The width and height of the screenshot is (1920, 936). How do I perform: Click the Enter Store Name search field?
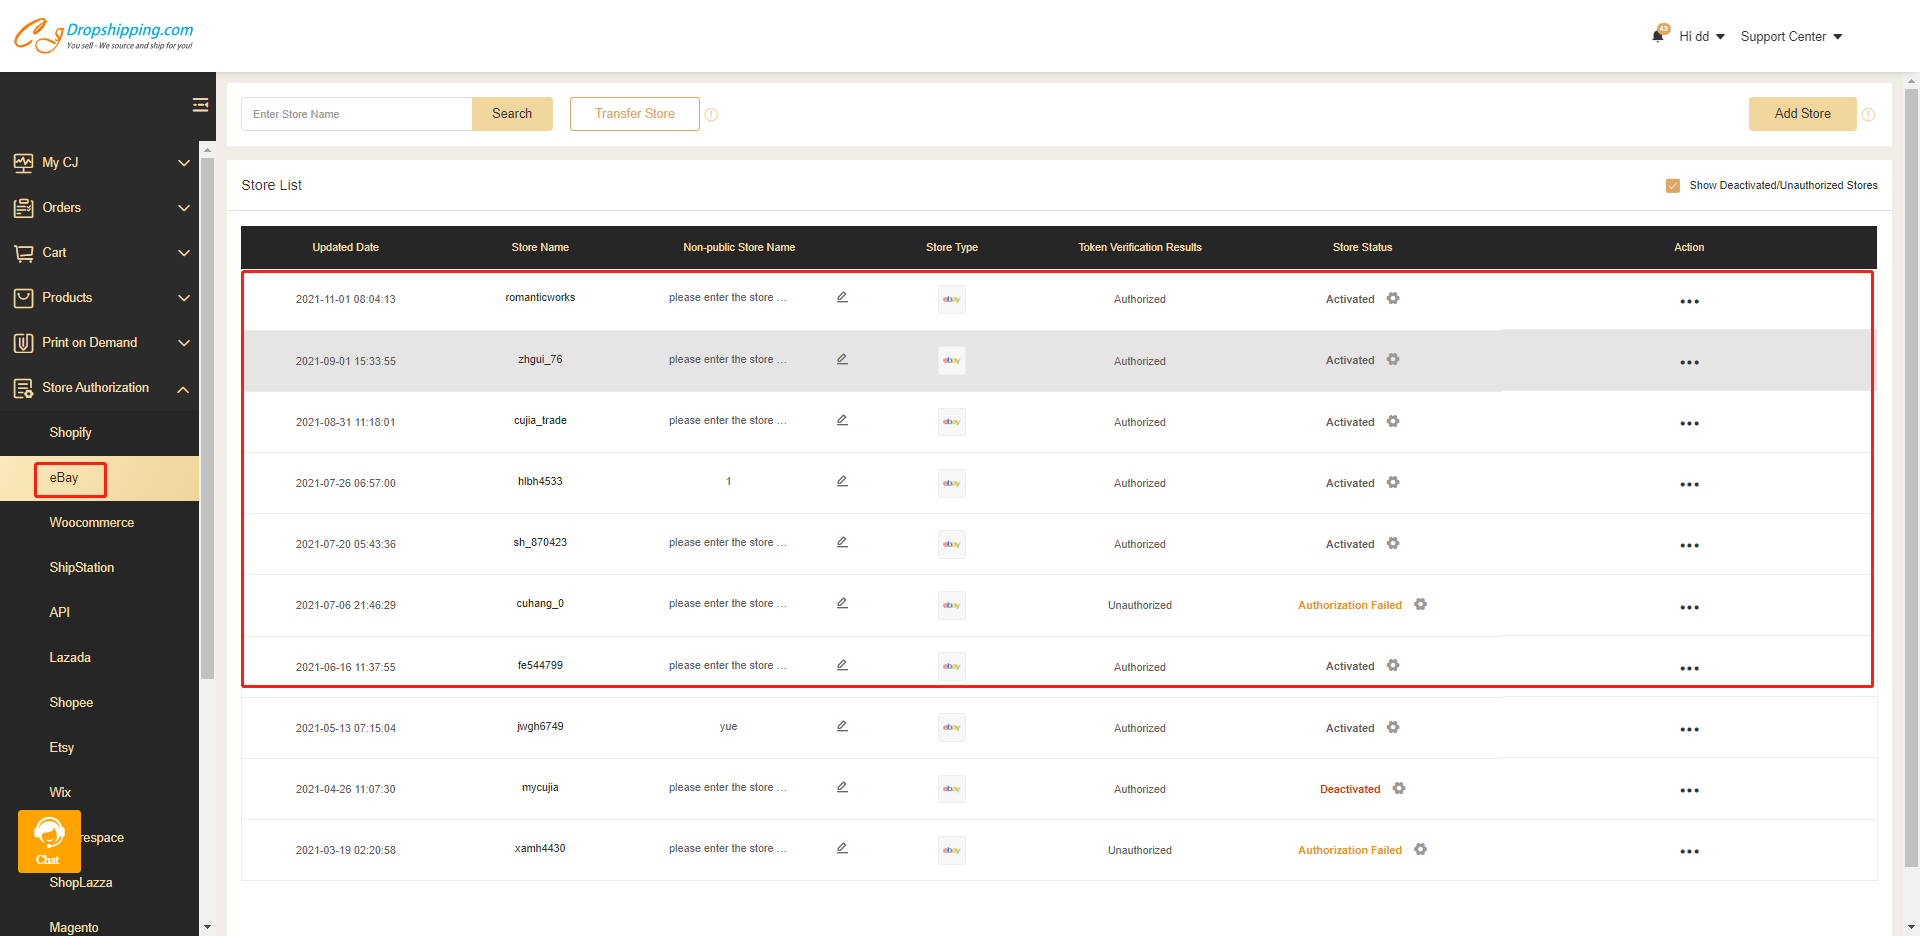(356, 114)
